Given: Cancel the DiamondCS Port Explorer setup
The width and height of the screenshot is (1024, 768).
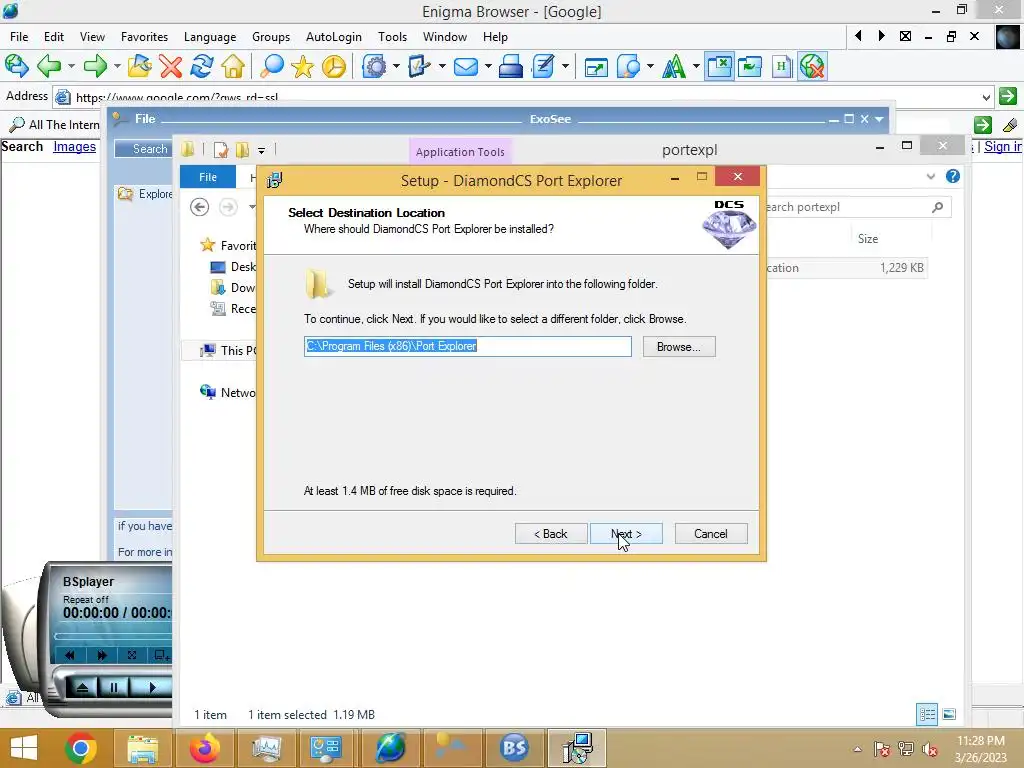Looking at the screenshot, I should click(x=711, y=534).
